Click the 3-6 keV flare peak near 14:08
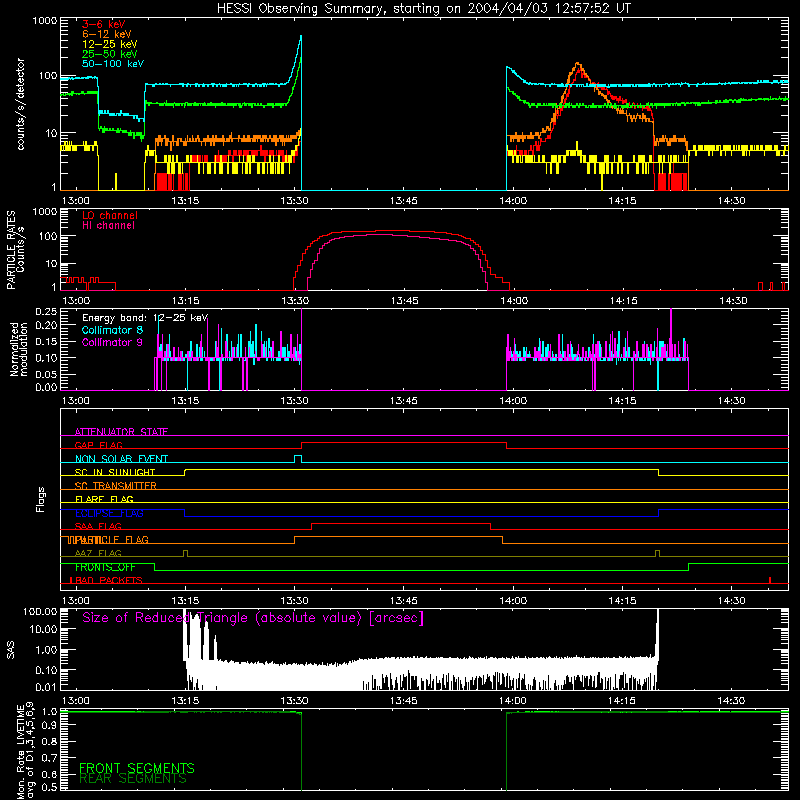800x800 pixels. point(578,71)
